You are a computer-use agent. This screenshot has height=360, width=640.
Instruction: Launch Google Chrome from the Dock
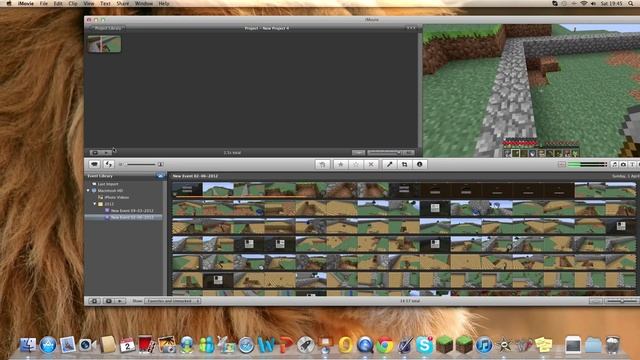384,345
